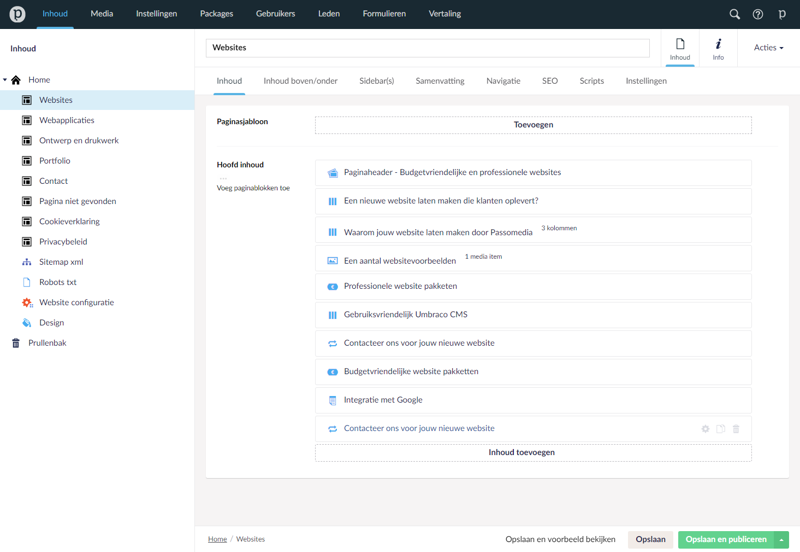Delete the last 'Contacteer ons' block via trash icon
This screenshot has width=800, height=552.
tap(736, 429)
